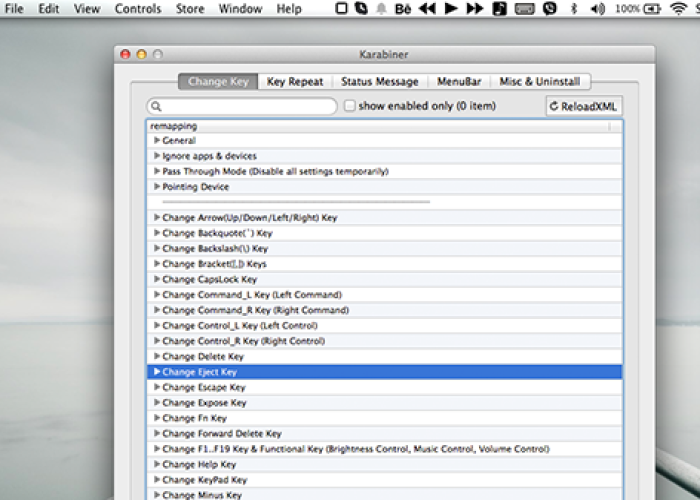The image size is (700, 500).
Task: Open the Store menu
Action: click(x=190, y=8)
